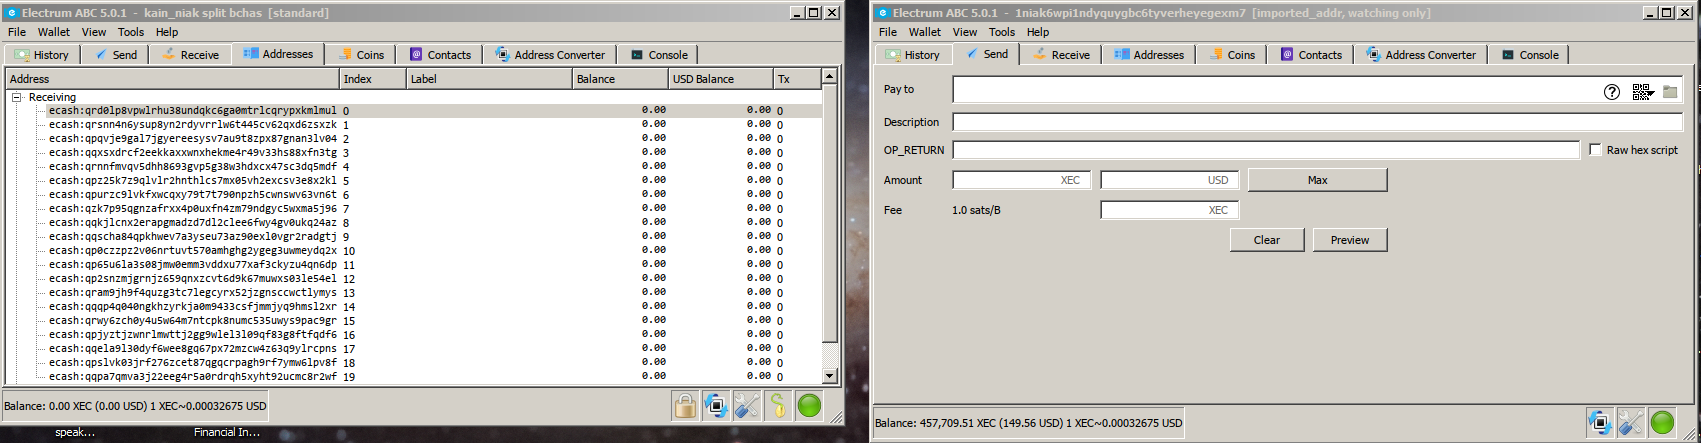
Task: Click the help question mark in Pay to field
Action: 1612,91
